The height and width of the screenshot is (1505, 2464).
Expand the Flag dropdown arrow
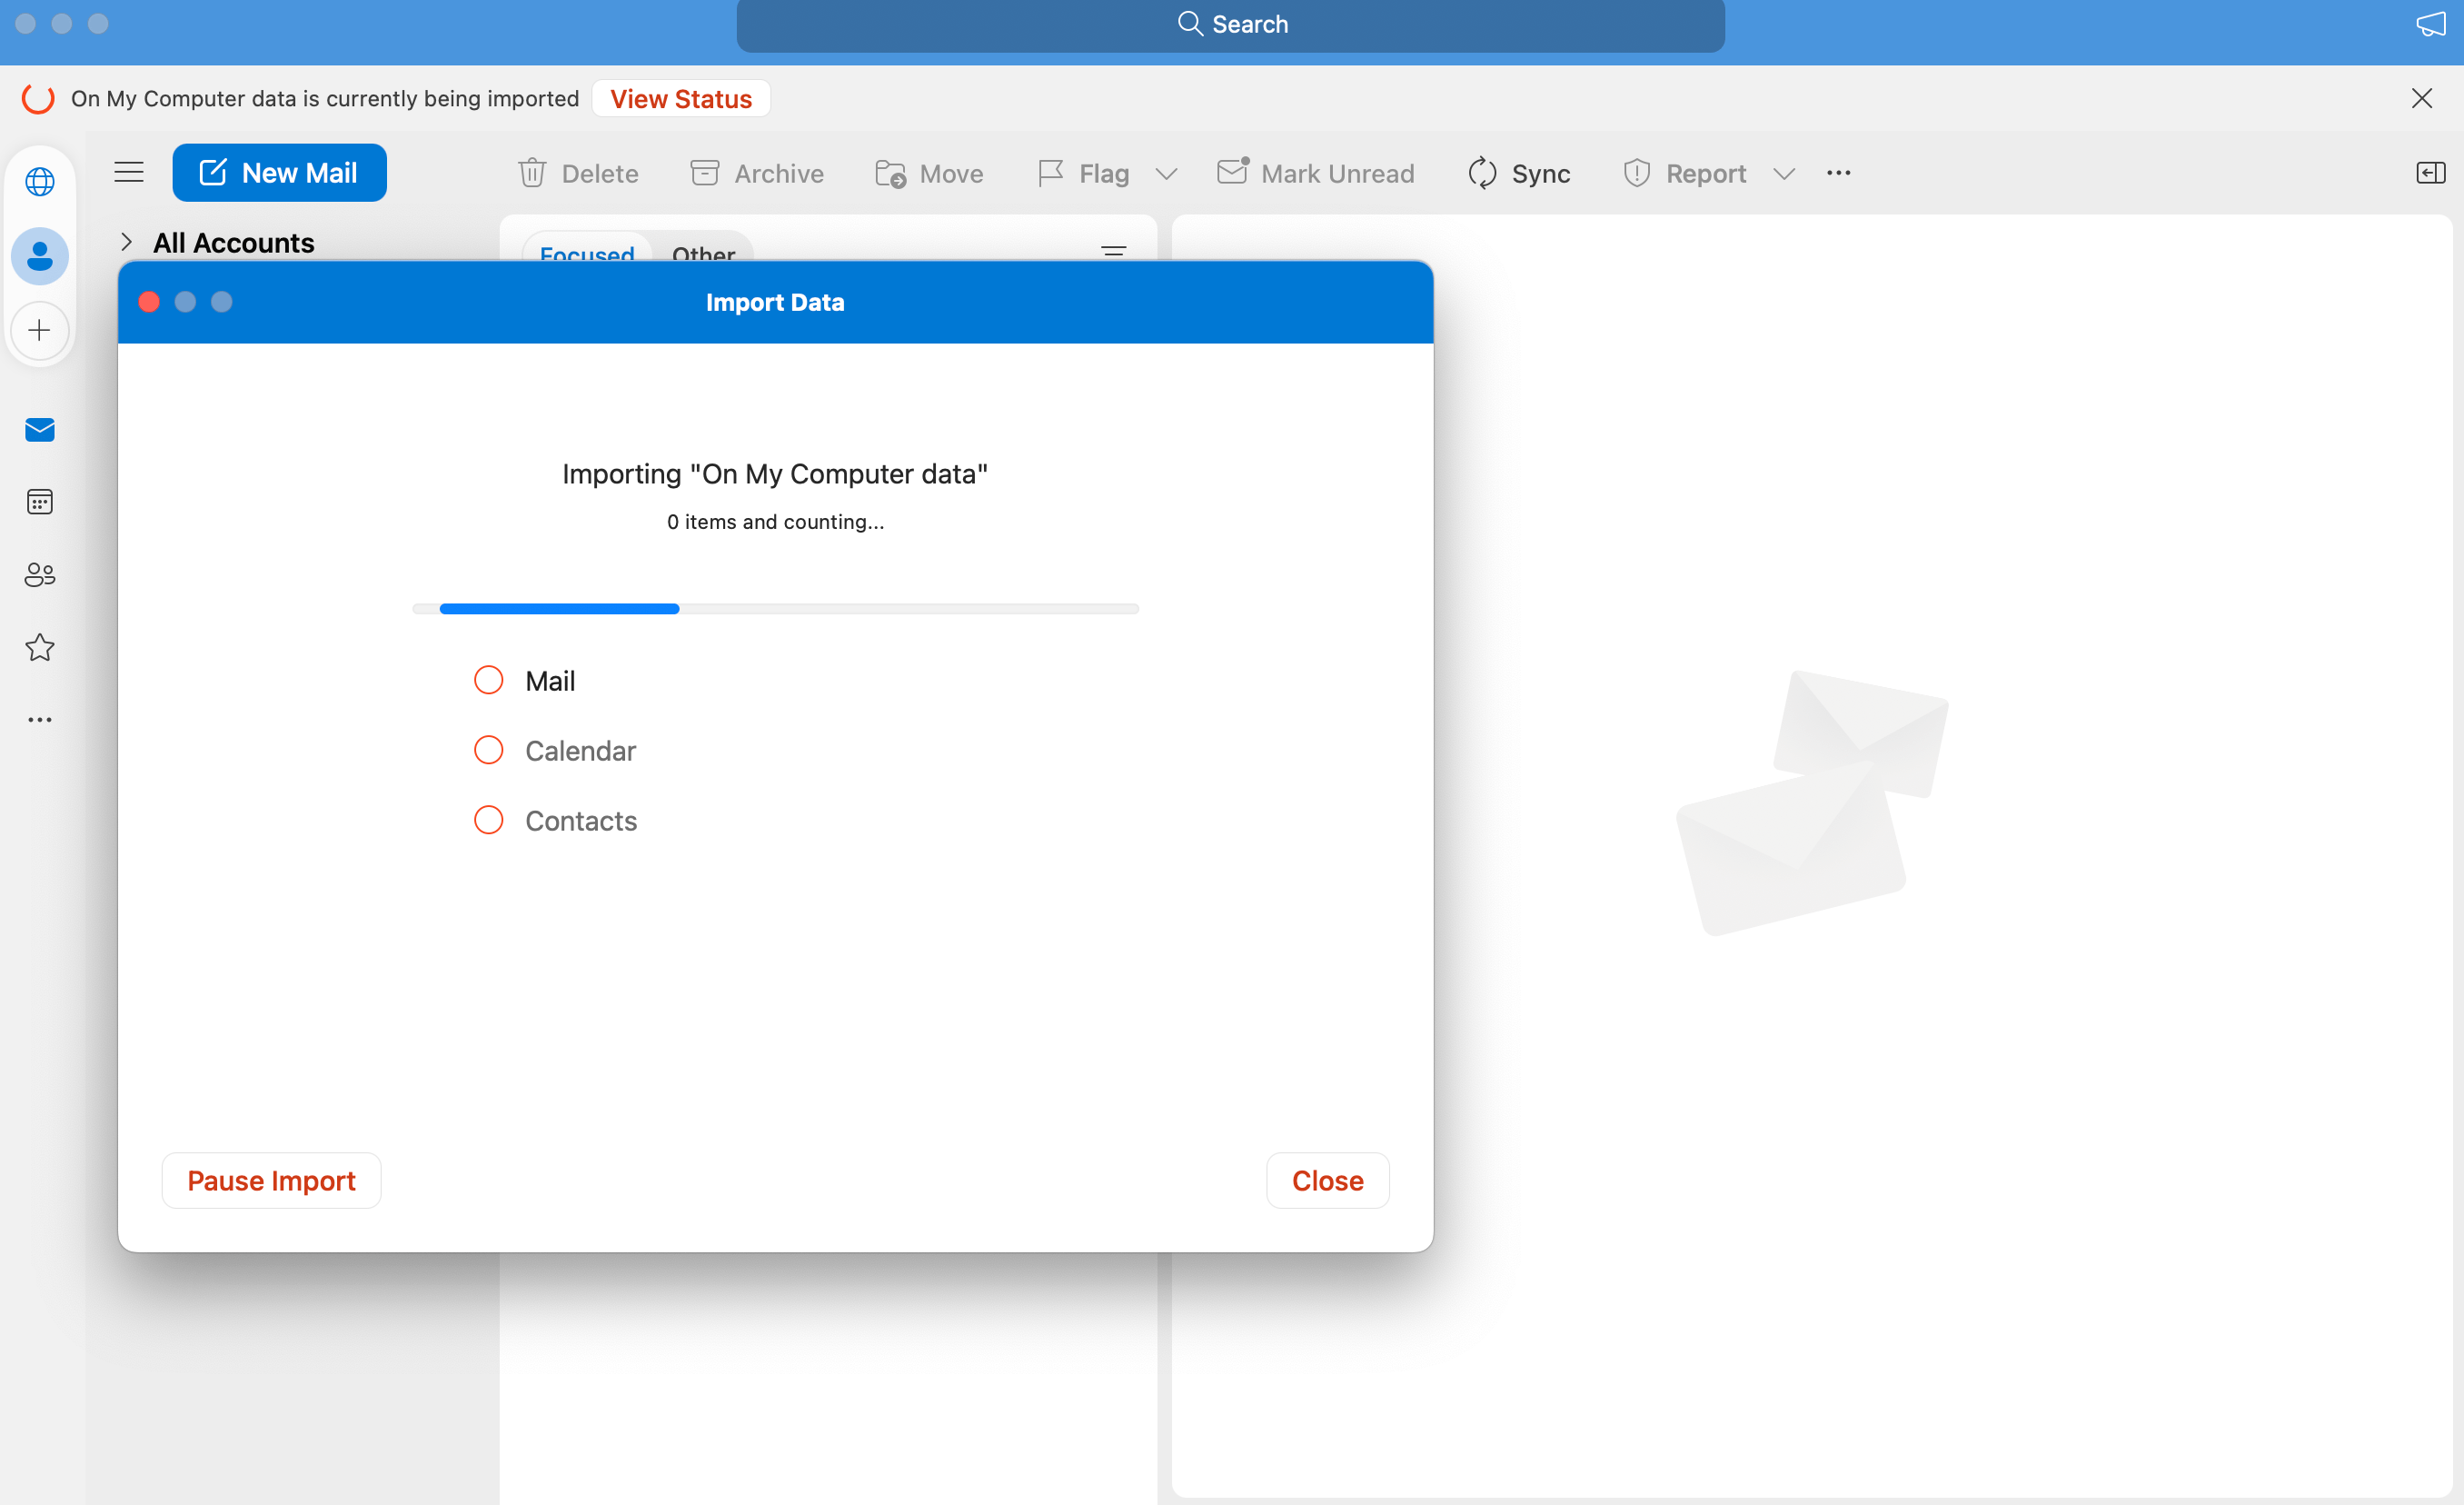pos(1166,172)
